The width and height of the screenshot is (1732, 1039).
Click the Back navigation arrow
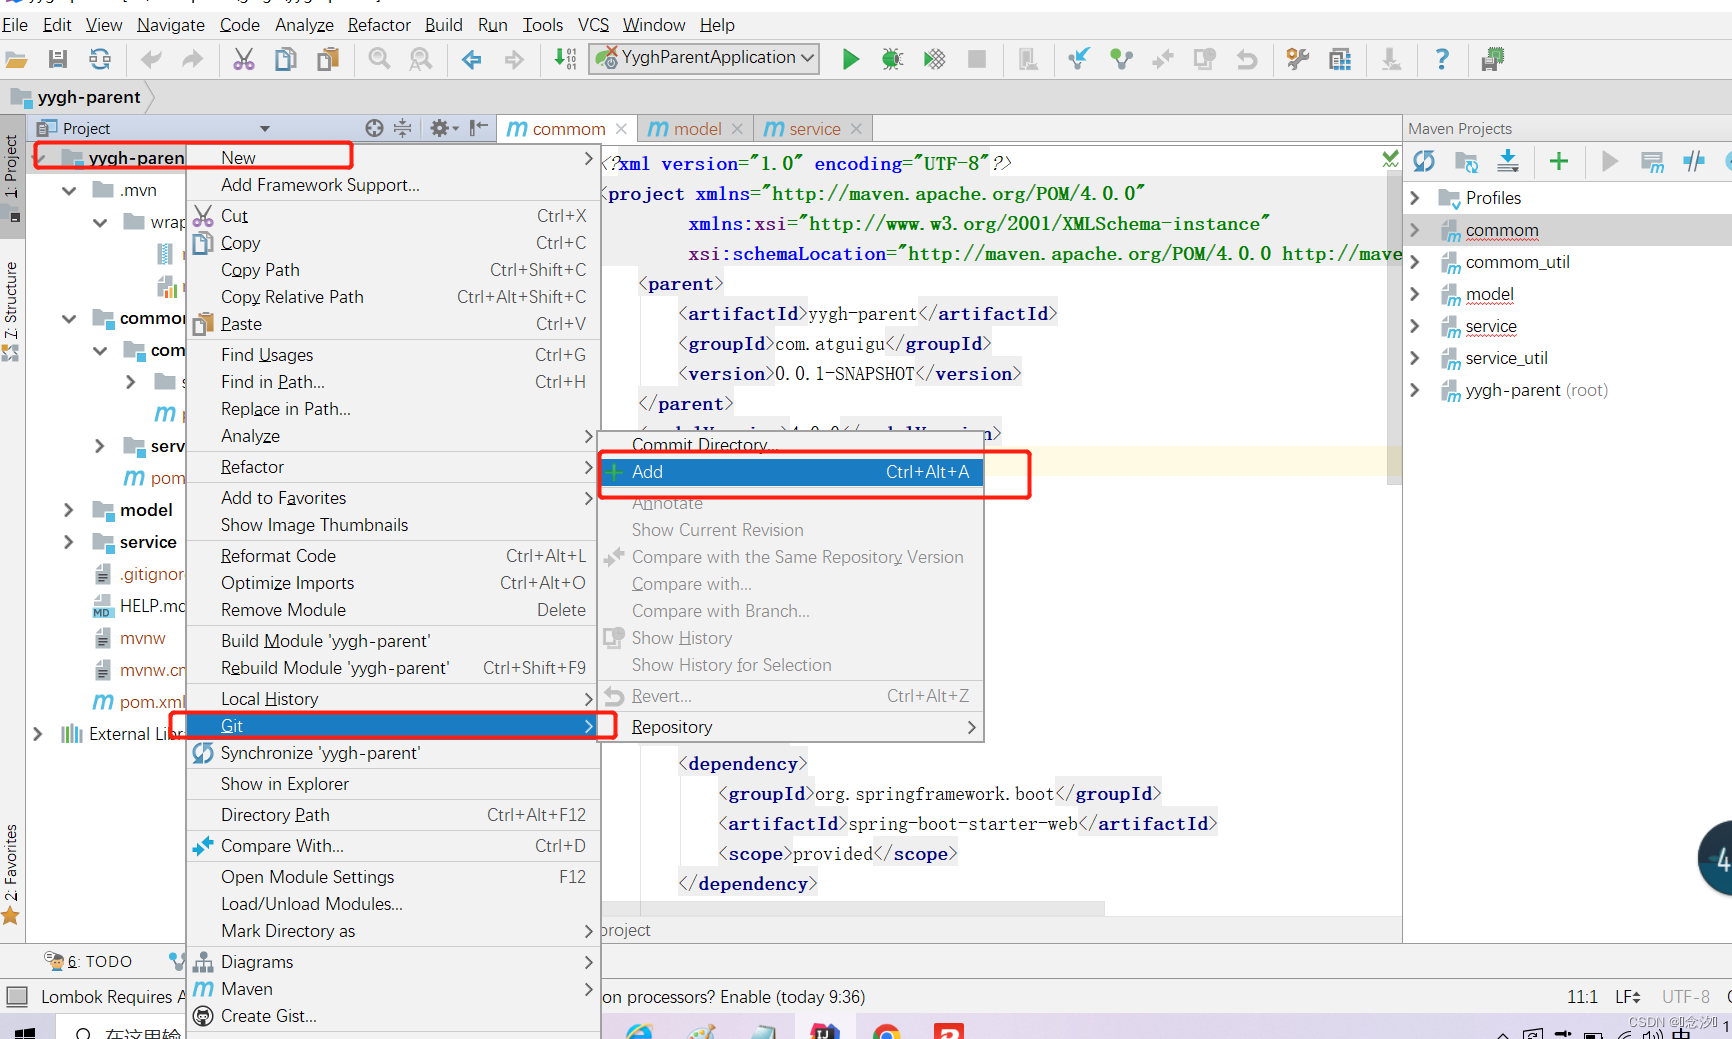[x=472, y=60]
